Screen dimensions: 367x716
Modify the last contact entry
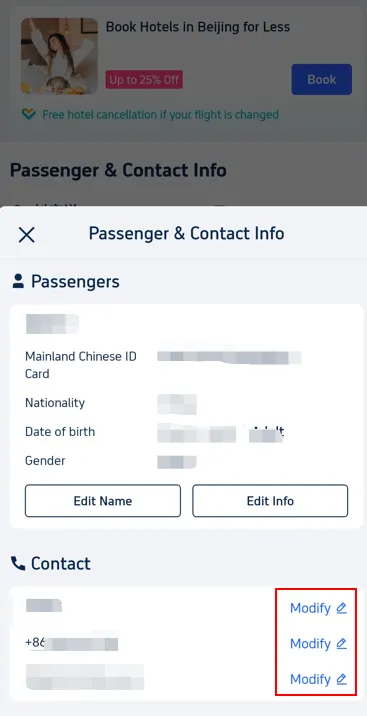tap(318, 679)
